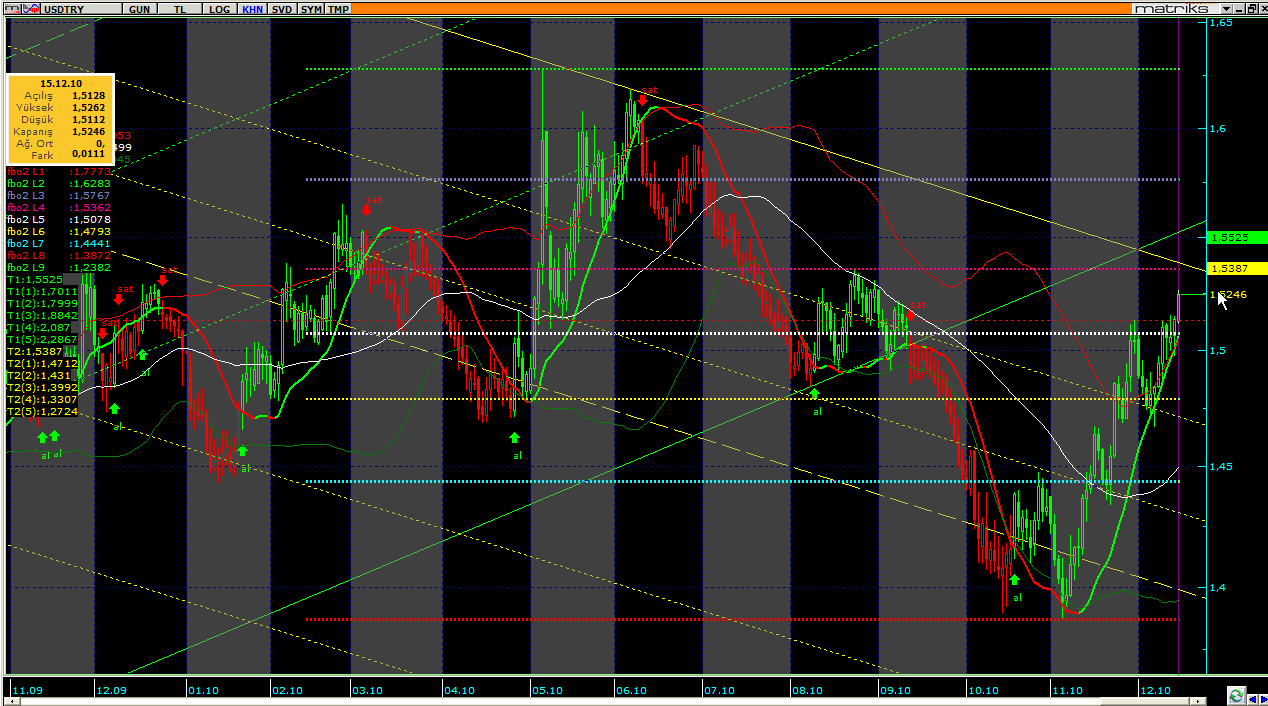This screenshot has height=706, width=1268.
Task: Toggle the LOG scale button
Action: (219, 9)
